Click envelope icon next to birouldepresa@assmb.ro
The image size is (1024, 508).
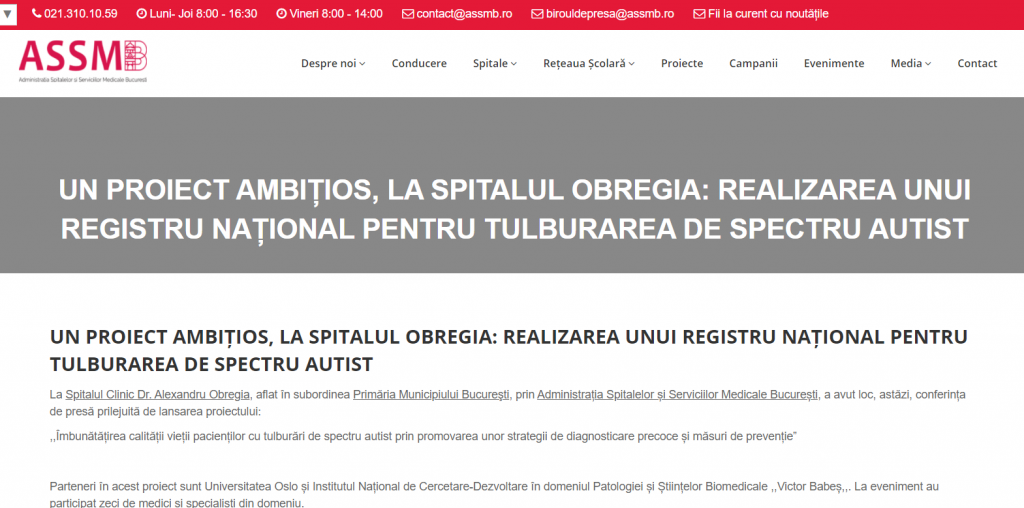538,14
